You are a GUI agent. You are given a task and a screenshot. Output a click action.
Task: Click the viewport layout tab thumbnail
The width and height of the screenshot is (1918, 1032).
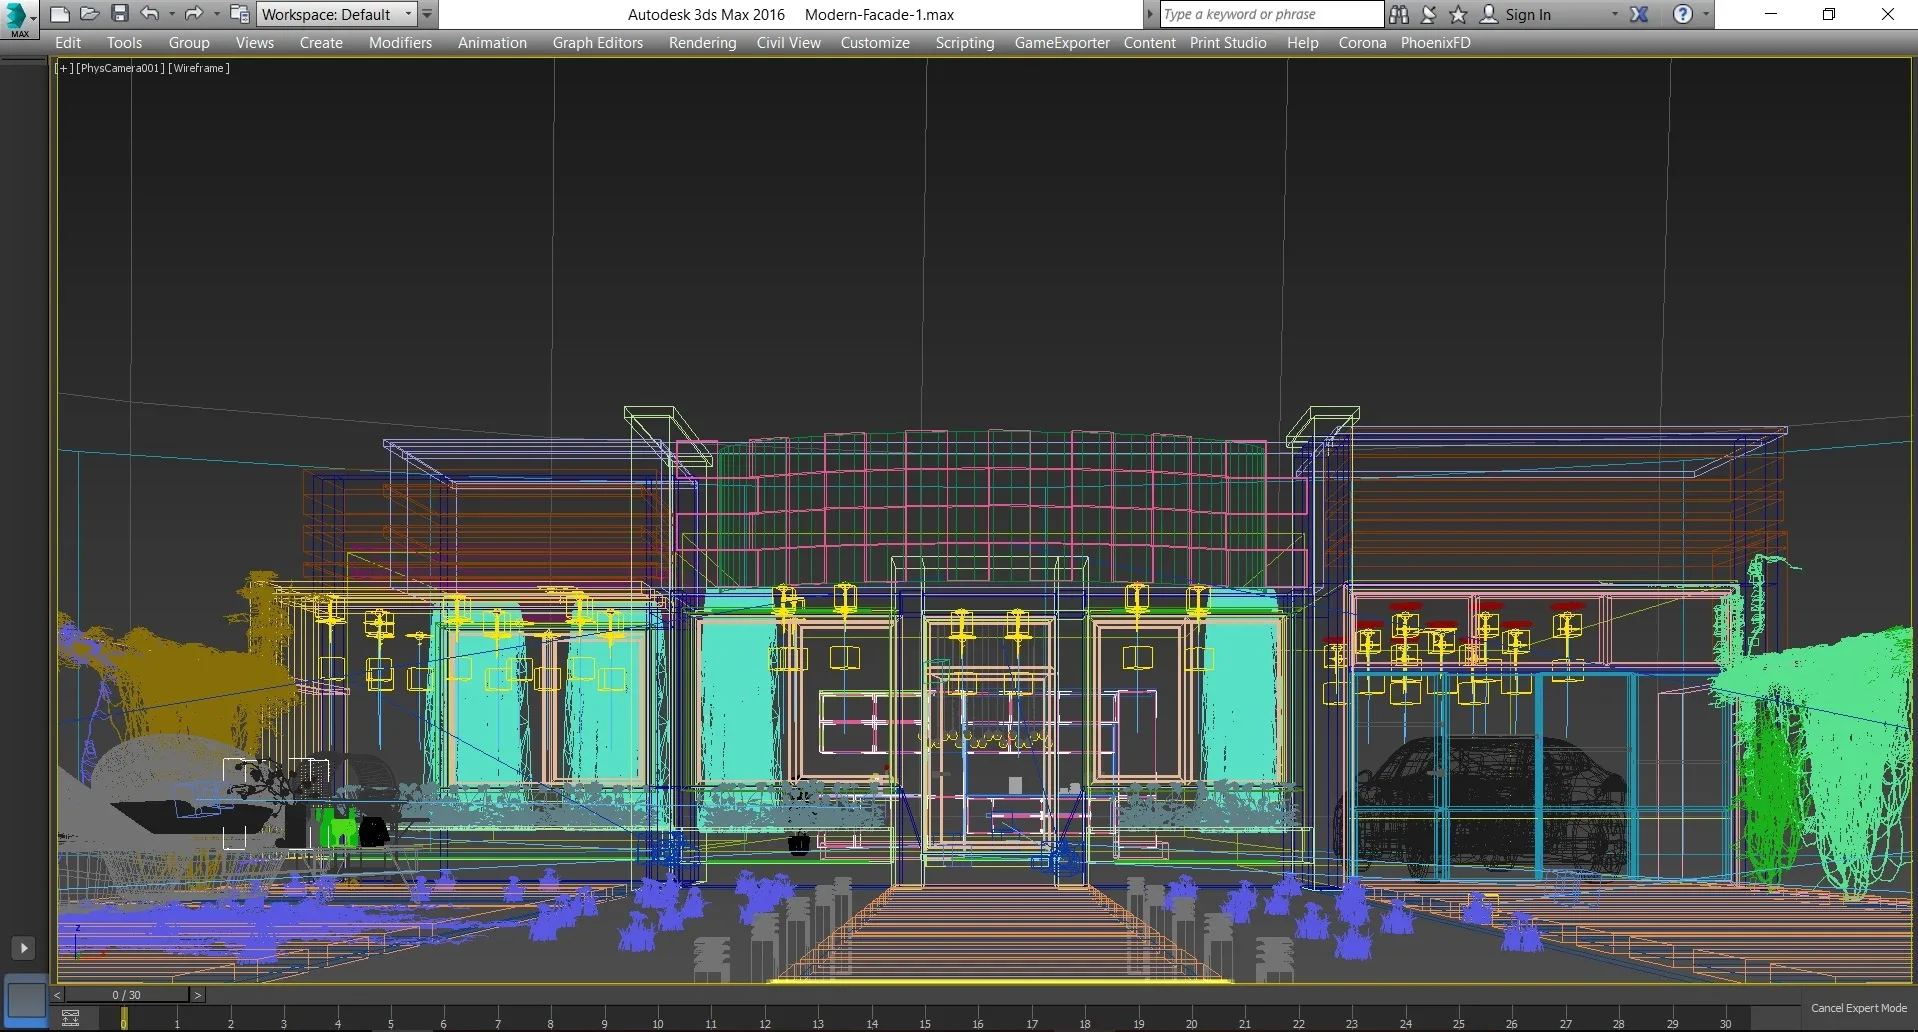[26, 998]
